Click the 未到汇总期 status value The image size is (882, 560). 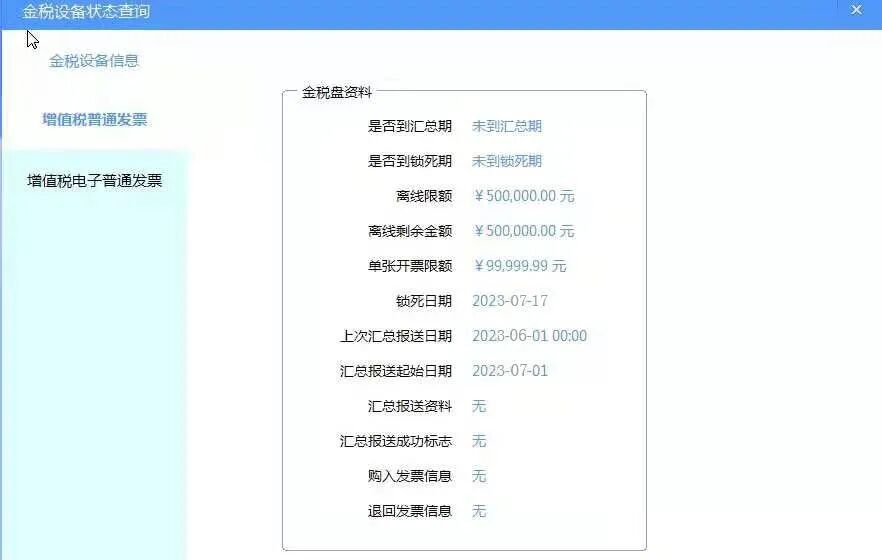[507, 126]
